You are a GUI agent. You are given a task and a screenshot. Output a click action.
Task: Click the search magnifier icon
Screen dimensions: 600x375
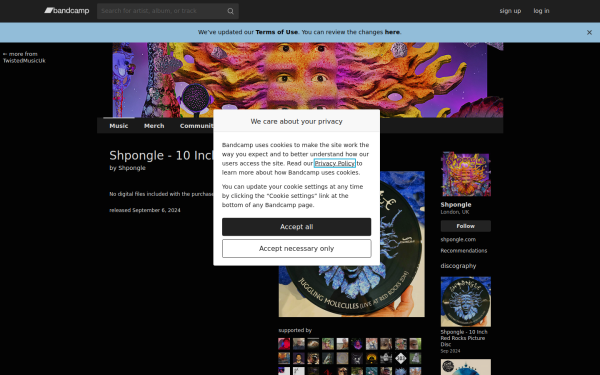pos(230,11)
